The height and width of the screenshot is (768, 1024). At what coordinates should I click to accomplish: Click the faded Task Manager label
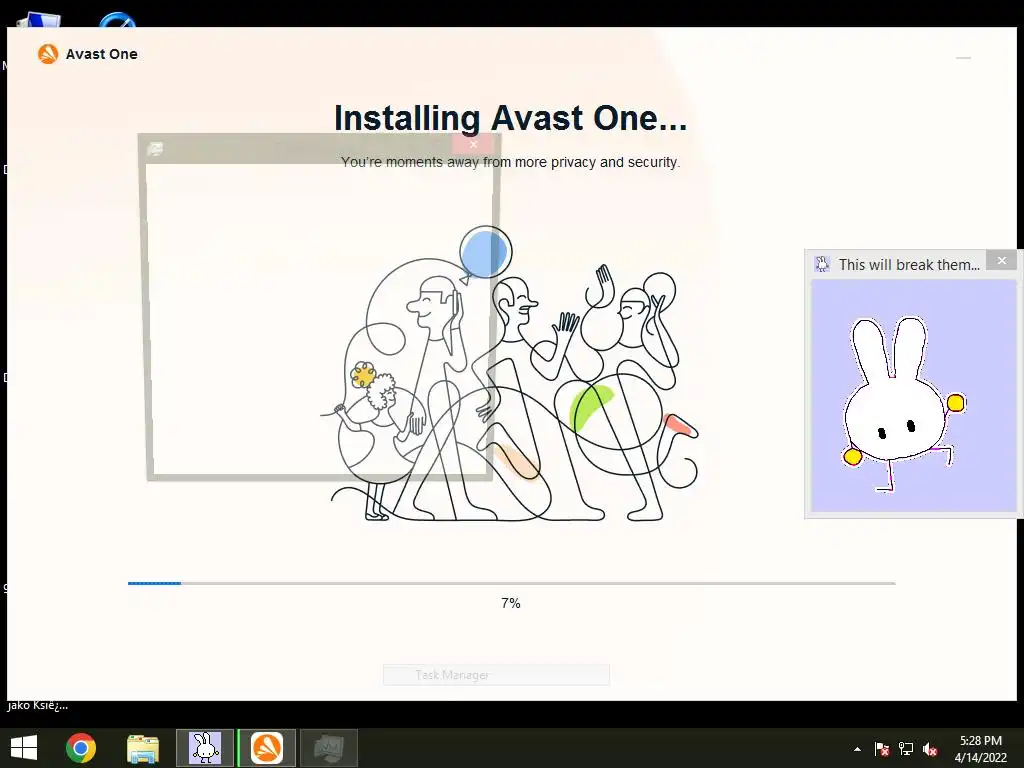[x=452, y=675]
